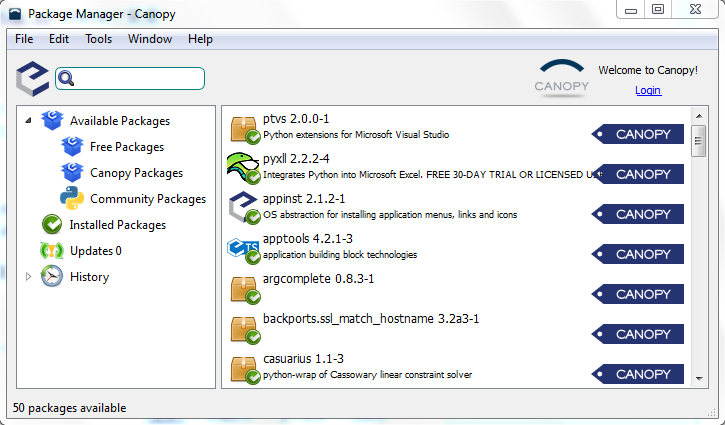Screen dimensions: 725x425
Task: Select the argcomplete 0.8.3-1 package title
Action: pos(318,278)
